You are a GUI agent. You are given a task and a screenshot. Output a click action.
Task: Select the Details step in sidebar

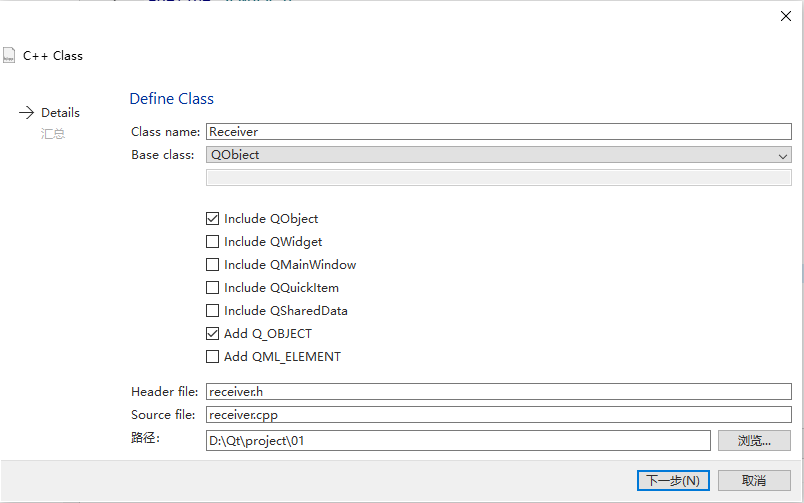click(60, 112)
